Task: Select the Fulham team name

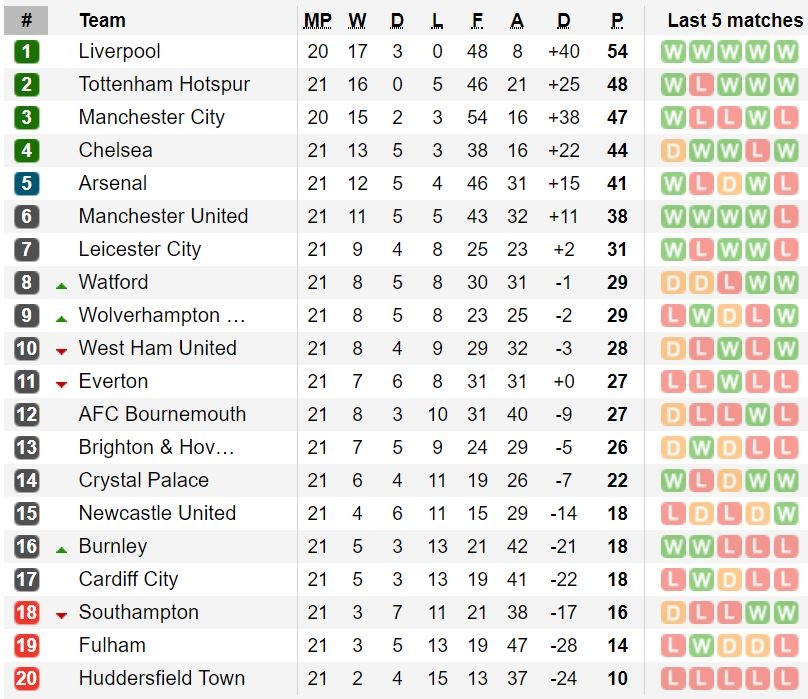Action: pyautogui.click(x=112, y=646)
